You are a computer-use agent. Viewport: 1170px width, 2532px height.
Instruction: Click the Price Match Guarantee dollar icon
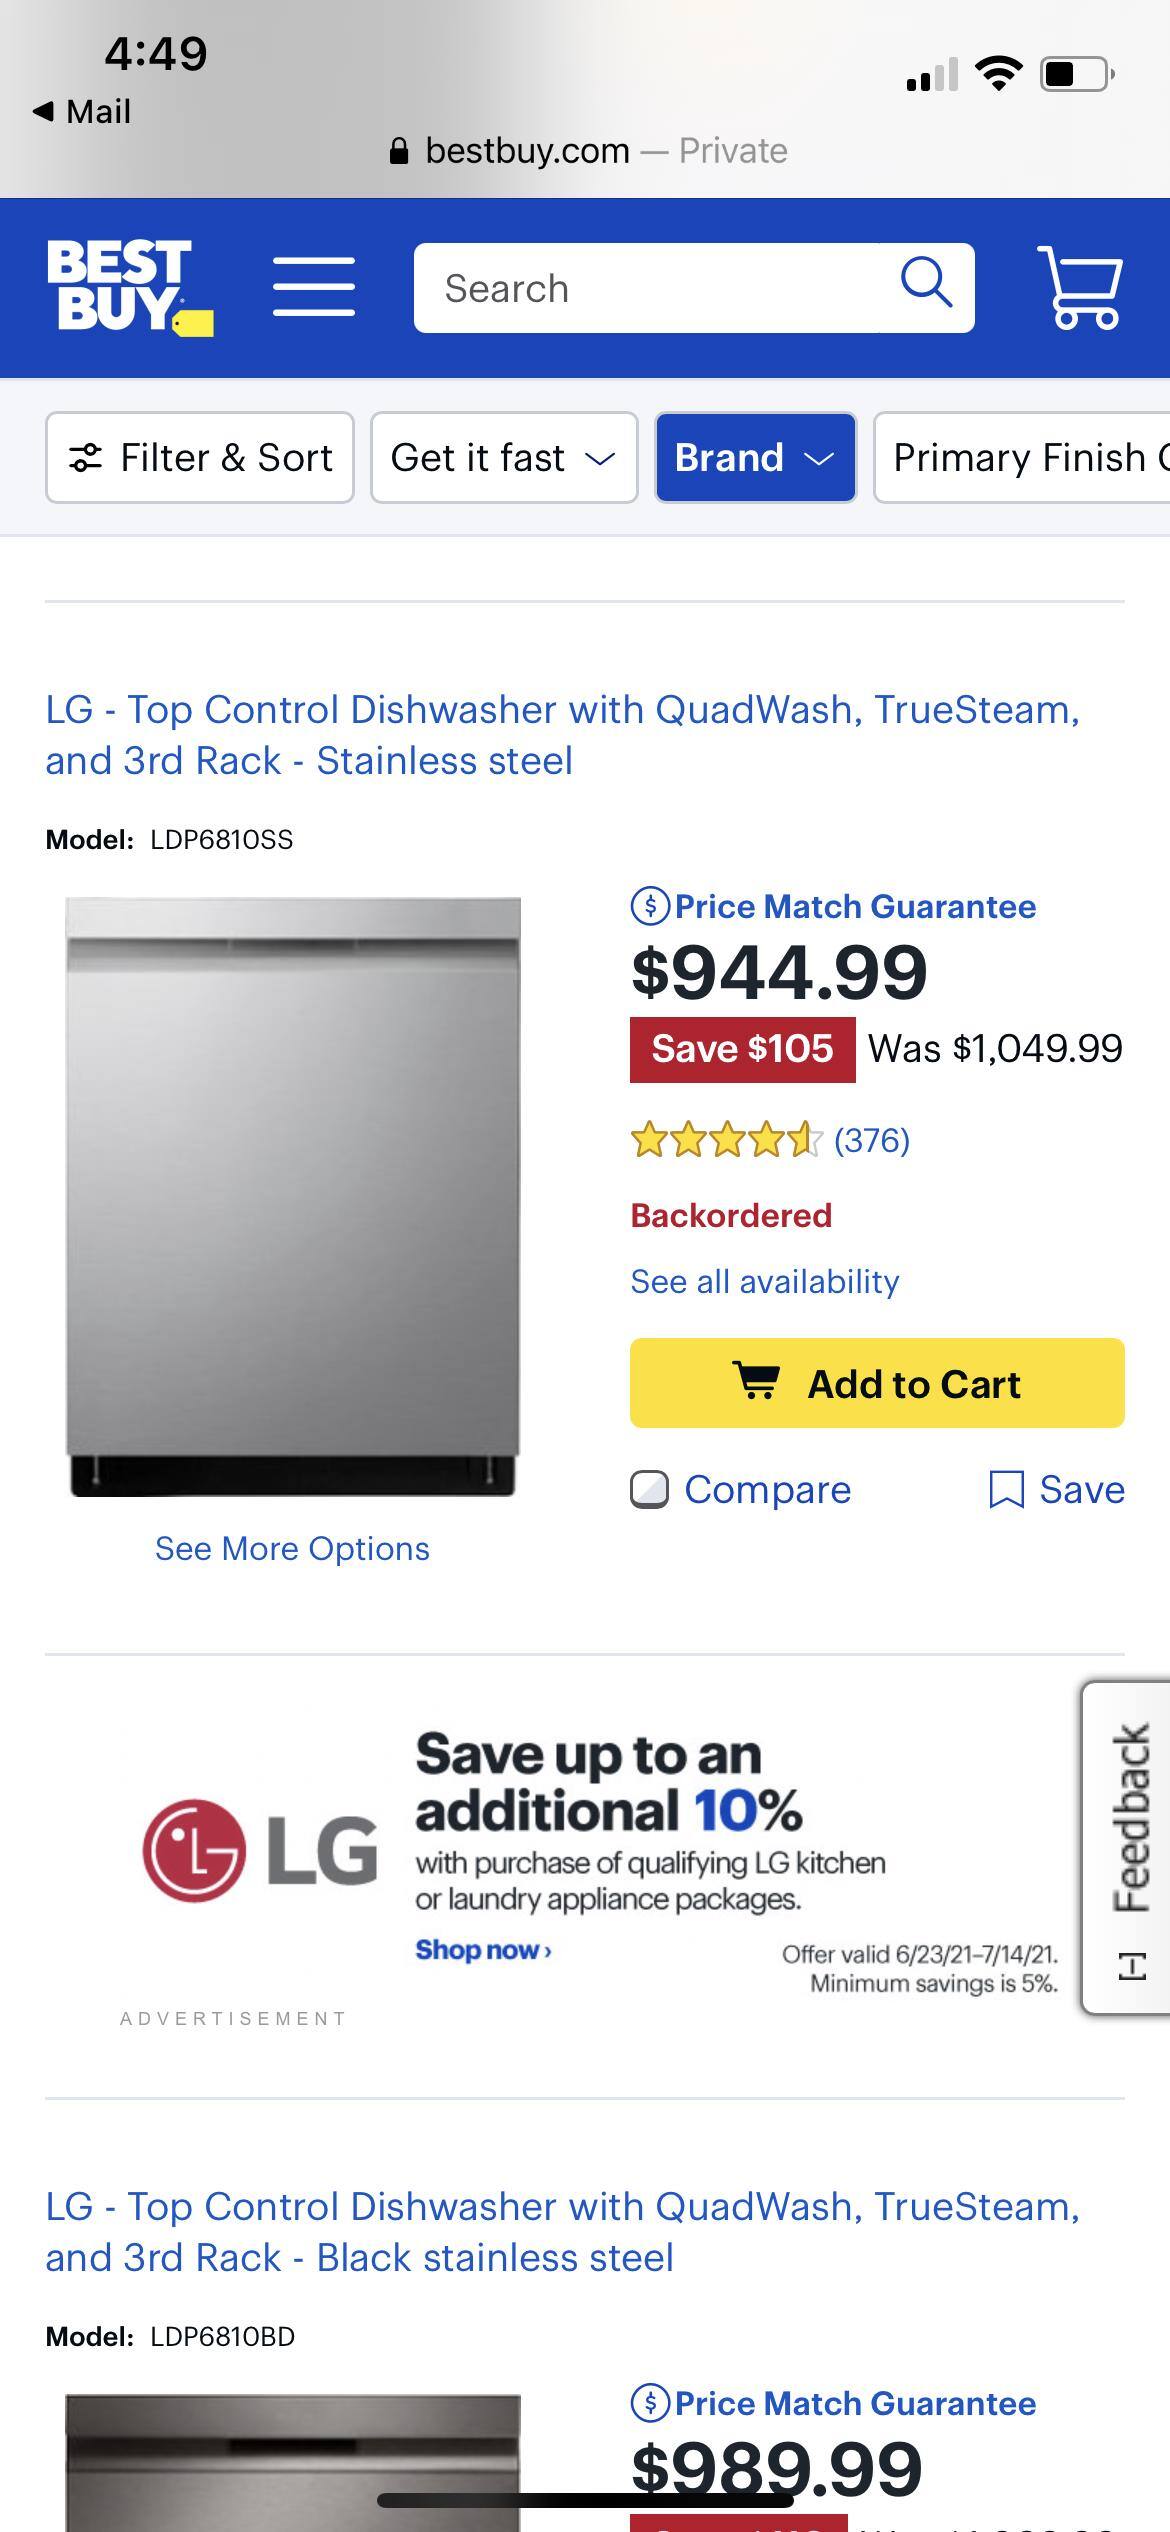click(651, 906)
